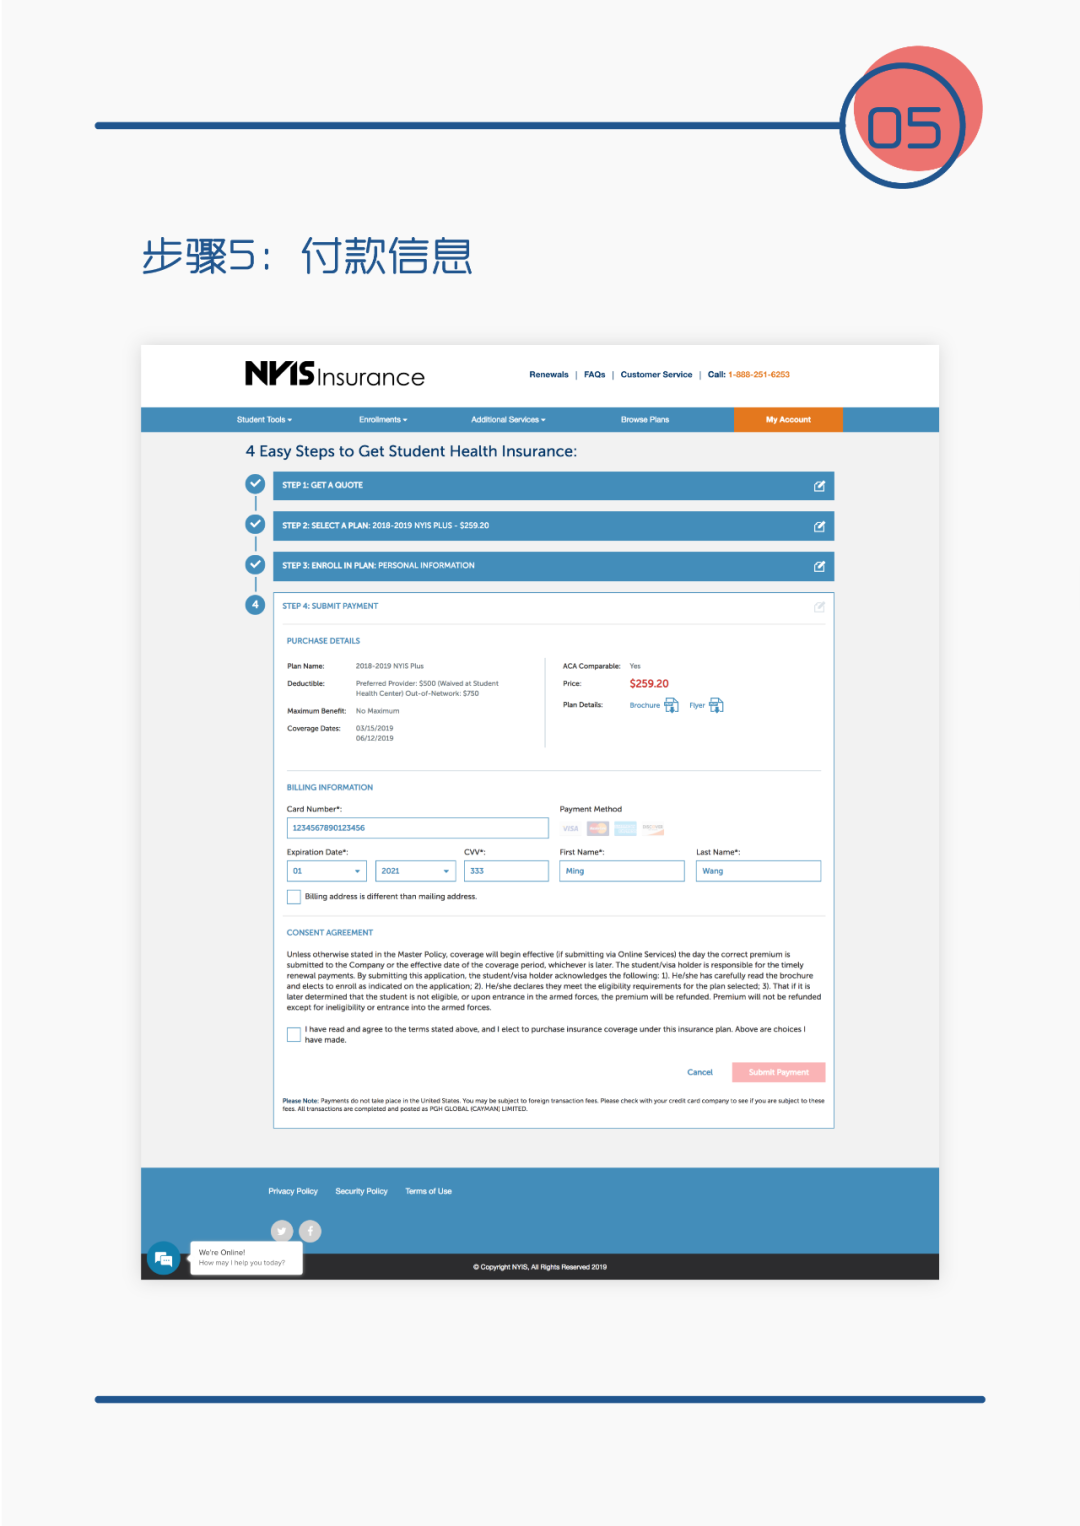
Task: Open Privacy Policy footer link
Action: click(293, 1191)
